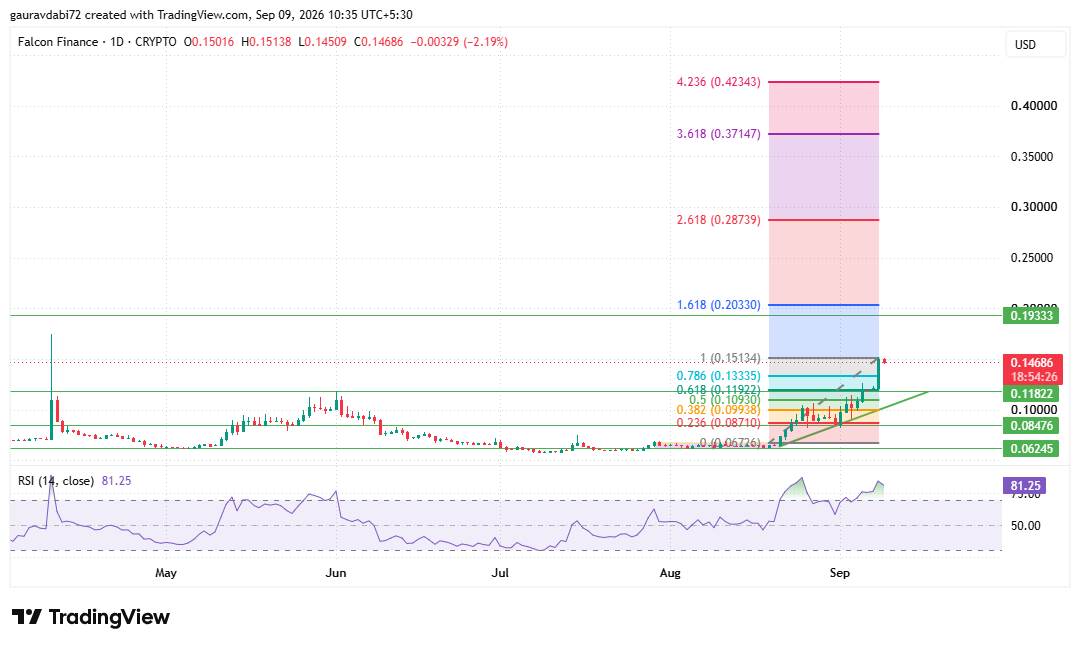Viewport: 1080px width, 647px height.
Task: Select the Jun month marker on time axis
Action: pos(335,573)
